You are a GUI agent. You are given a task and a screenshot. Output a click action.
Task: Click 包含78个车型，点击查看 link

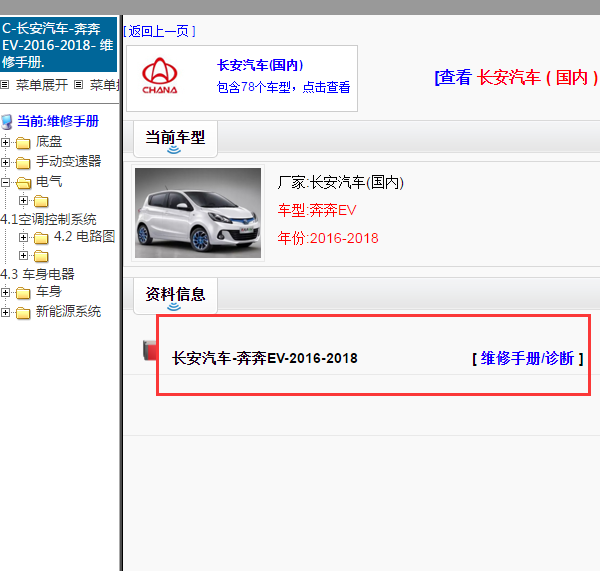(284, 87)
